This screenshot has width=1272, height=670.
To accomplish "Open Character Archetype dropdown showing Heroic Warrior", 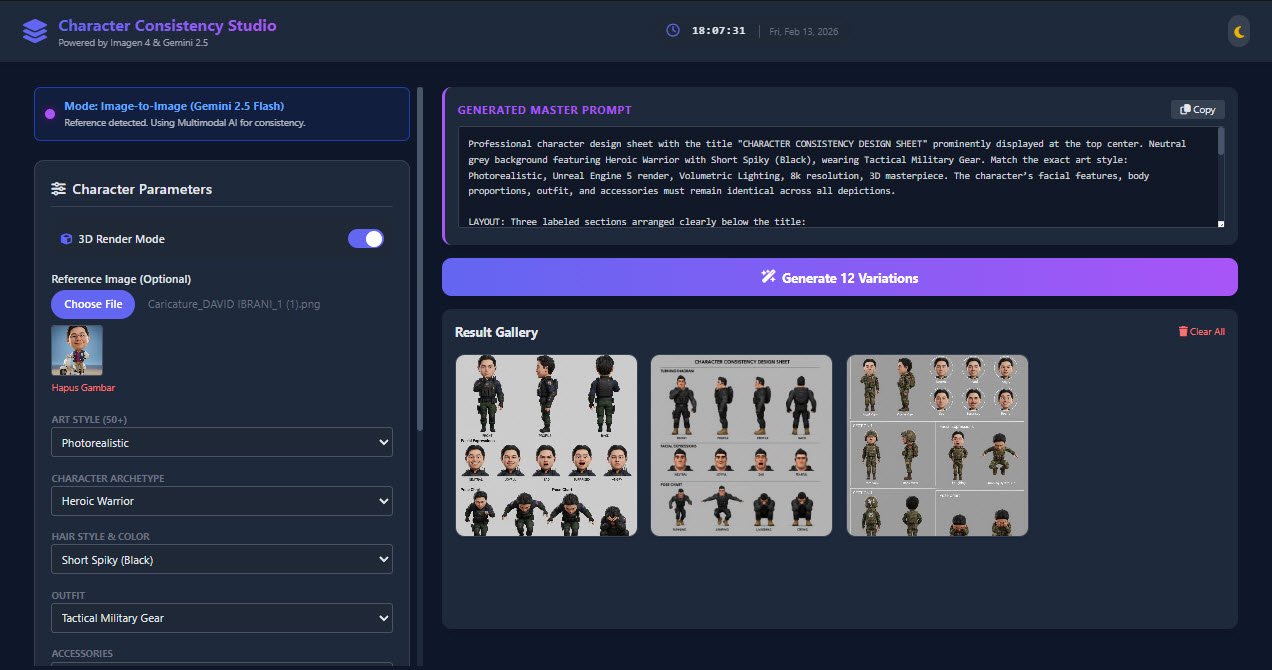I will click(x=222, y=501).
